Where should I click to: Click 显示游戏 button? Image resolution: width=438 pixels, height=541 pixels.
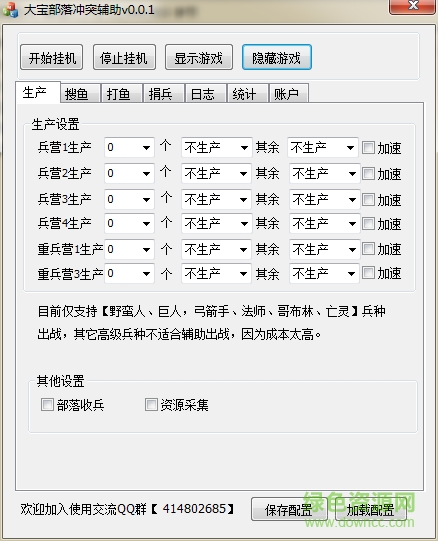point(199,57)
